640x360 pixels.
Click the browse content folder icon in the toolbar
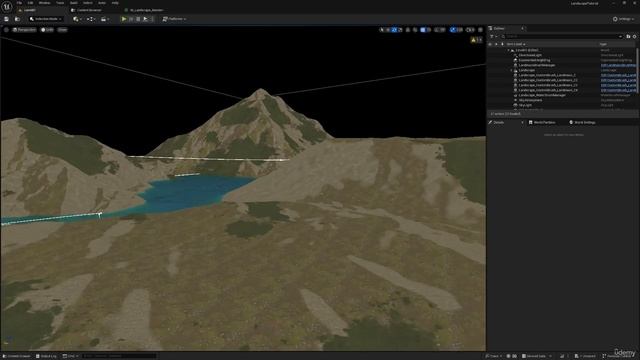click(x=17, y=19)
